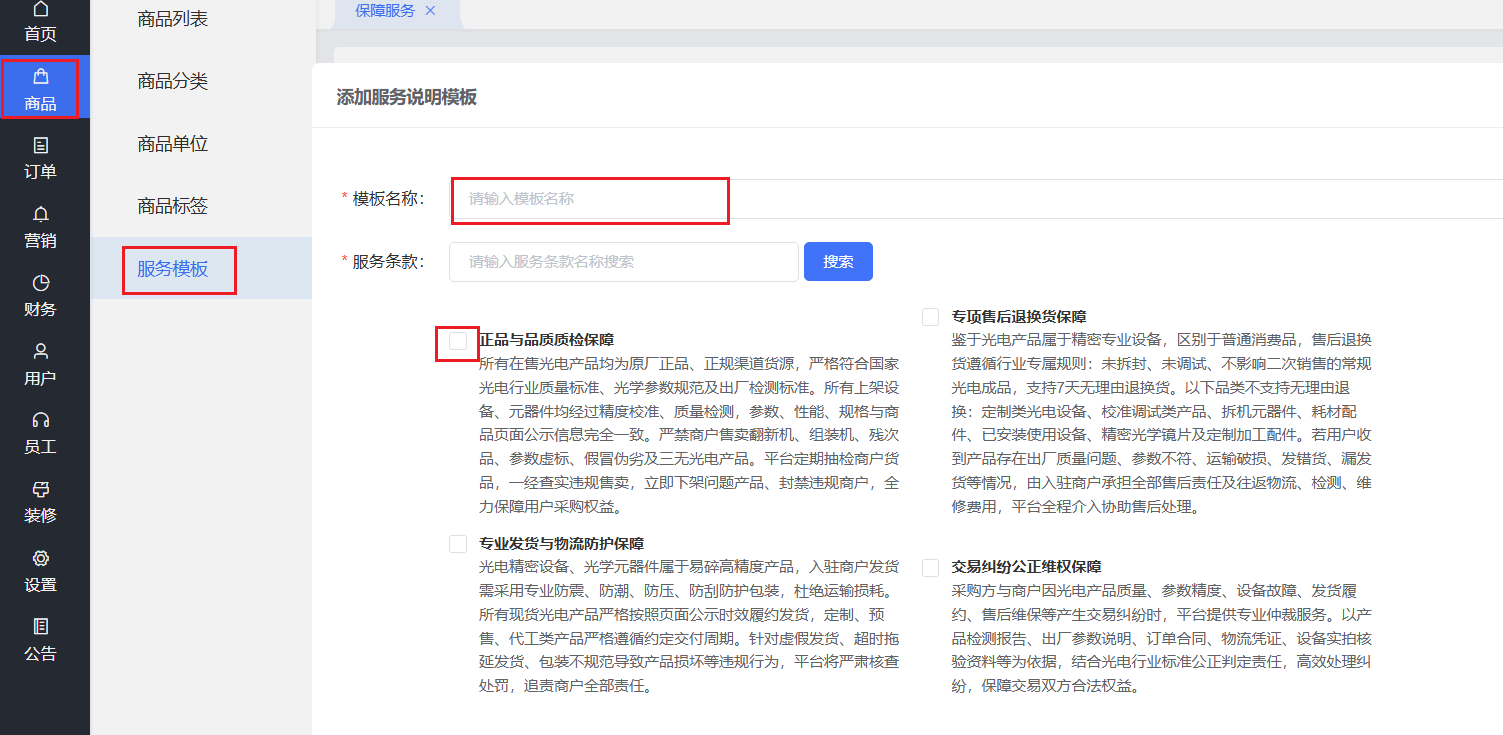This screenshot has width=1503, height=735.
Task: Click the 交易纠纷公正维权保障 title text
Action: pyautogui.click(x=1026, y=566)
